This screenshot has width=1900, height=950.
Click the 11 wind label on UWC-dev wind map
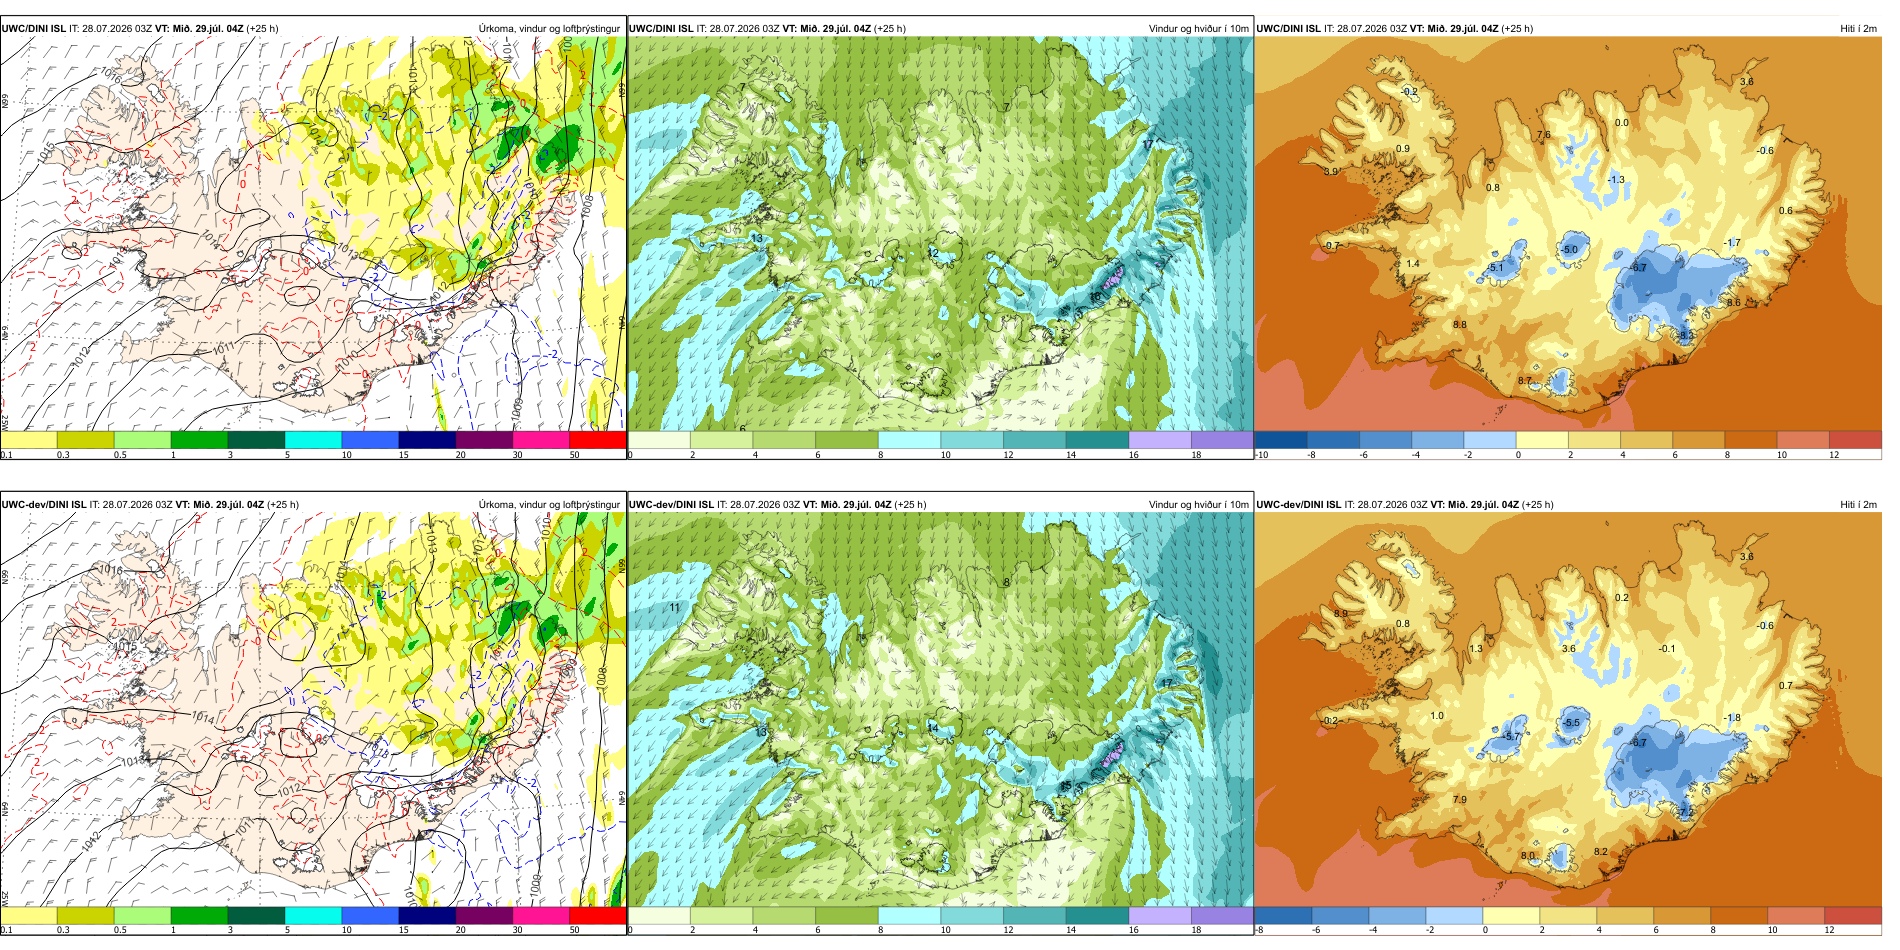tap(674, 608)
